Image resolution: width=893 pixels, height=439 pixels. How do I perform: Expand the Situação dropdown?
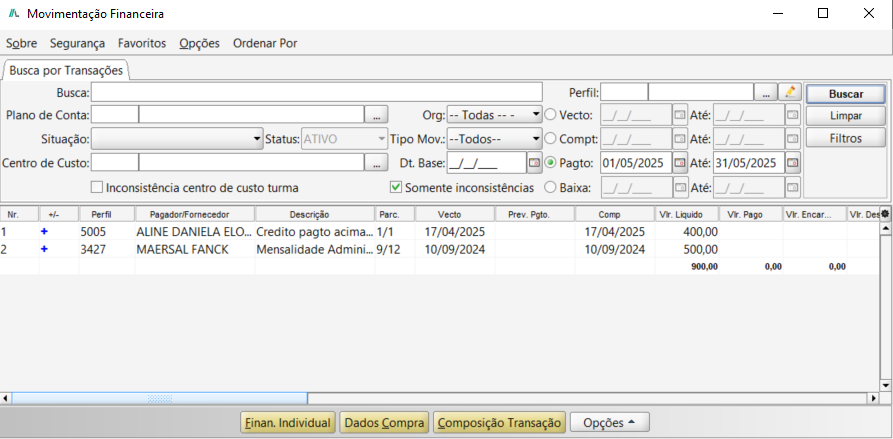(177, 139)
